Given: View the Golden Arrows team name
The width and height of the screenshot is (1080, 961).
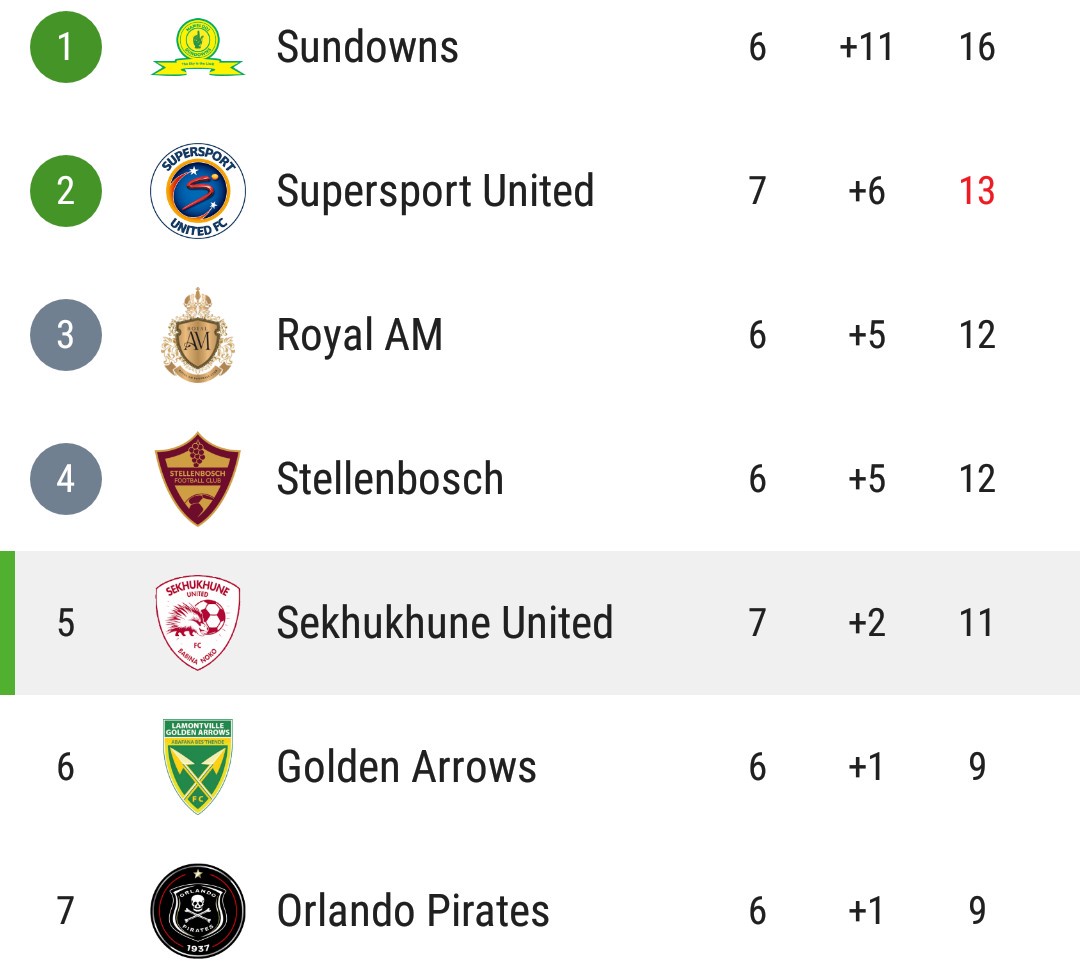Looking at the screenshot, I should [406, 767].
